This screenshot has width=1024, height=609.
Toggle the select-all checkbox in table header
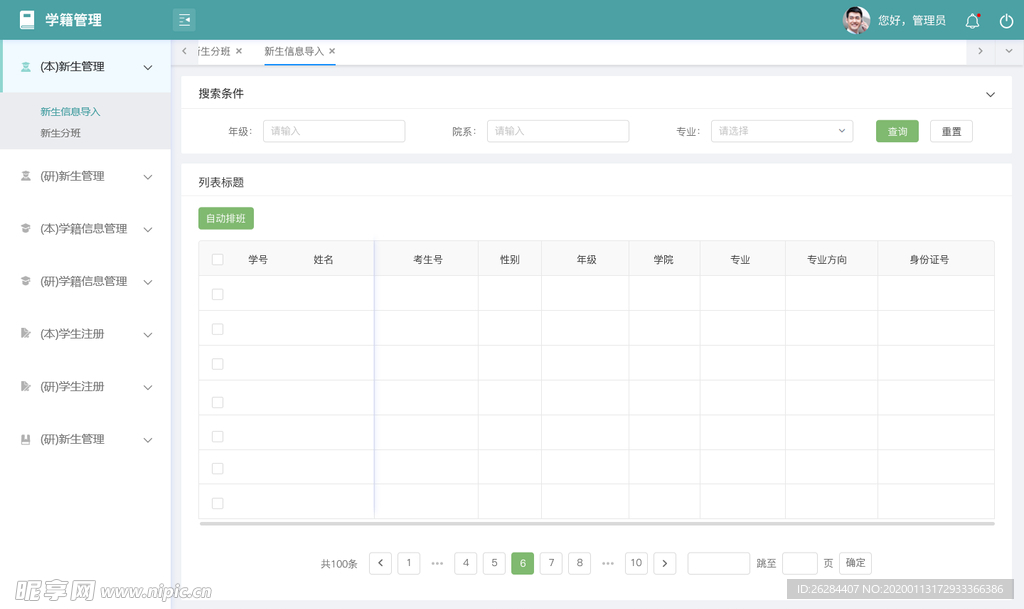click(x=218, y=259)
